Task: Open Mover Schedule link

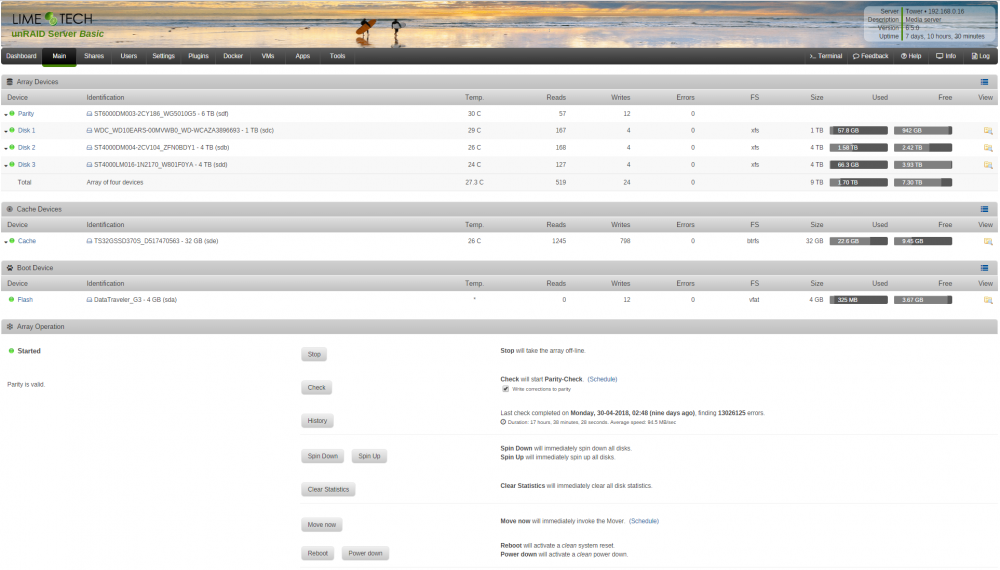Action: pyautogui.click(x=643, y=522)
